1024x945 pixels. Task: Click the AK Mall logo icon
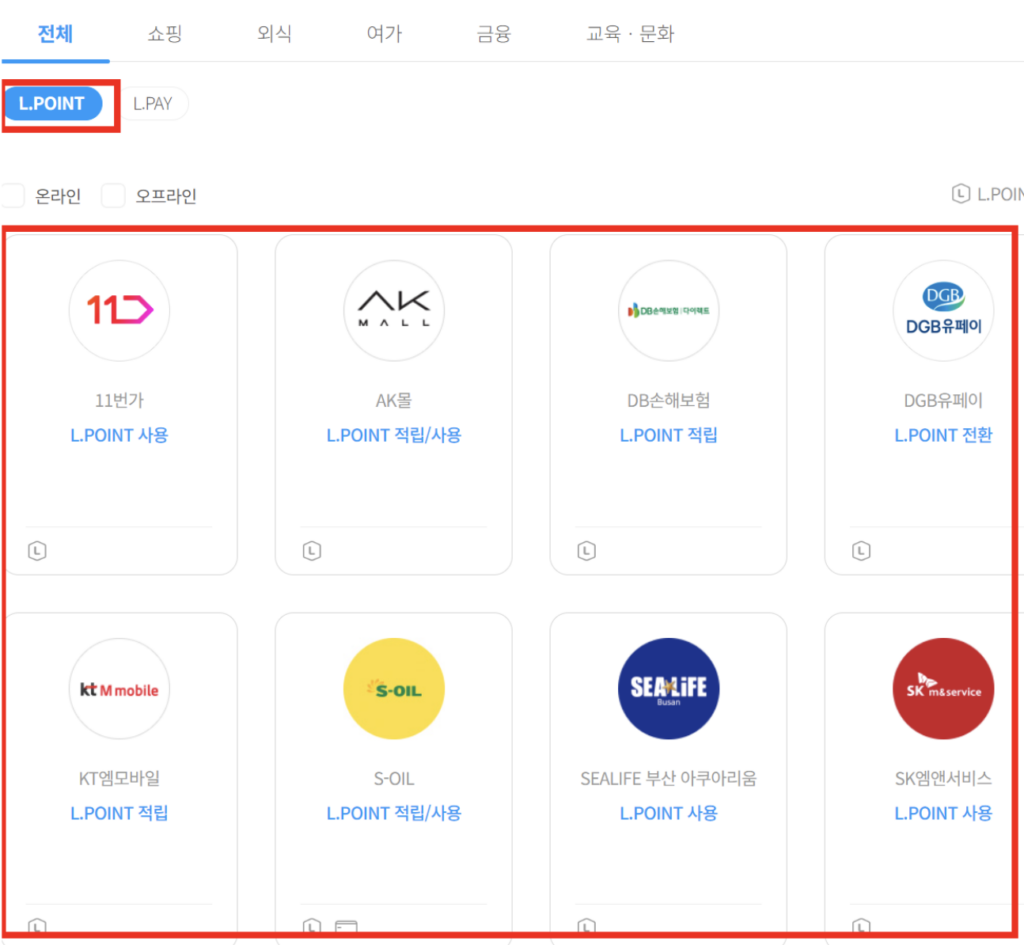pos(394,310)
